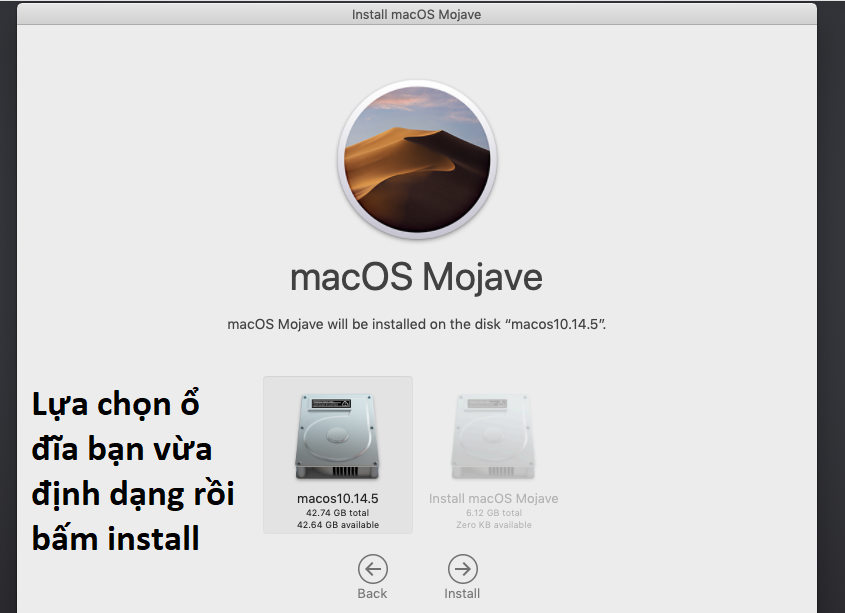Click the "Install macOS Mojave" window title bar
This screenshot has height=613, width=845.
point(417,15)
